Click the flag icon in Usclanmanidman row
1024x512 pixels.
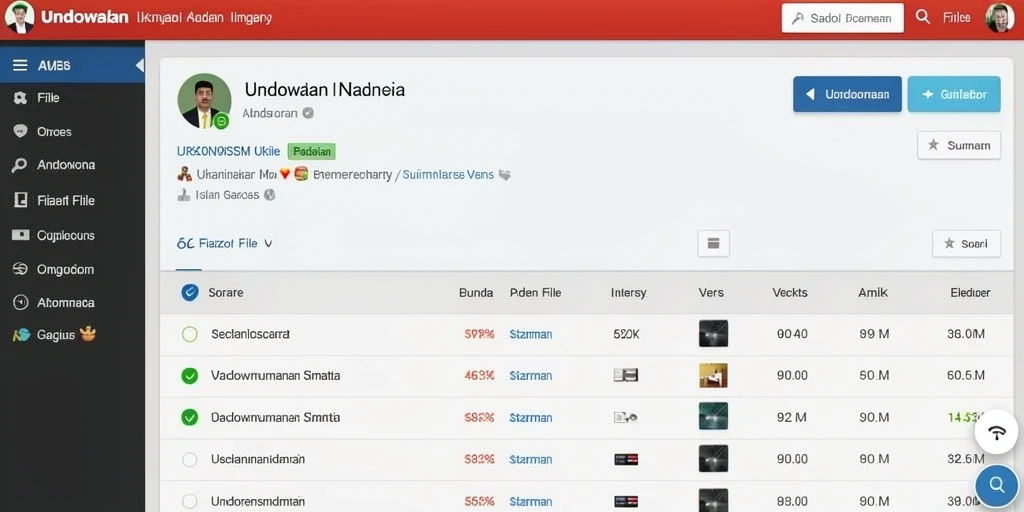pos(626,460)
